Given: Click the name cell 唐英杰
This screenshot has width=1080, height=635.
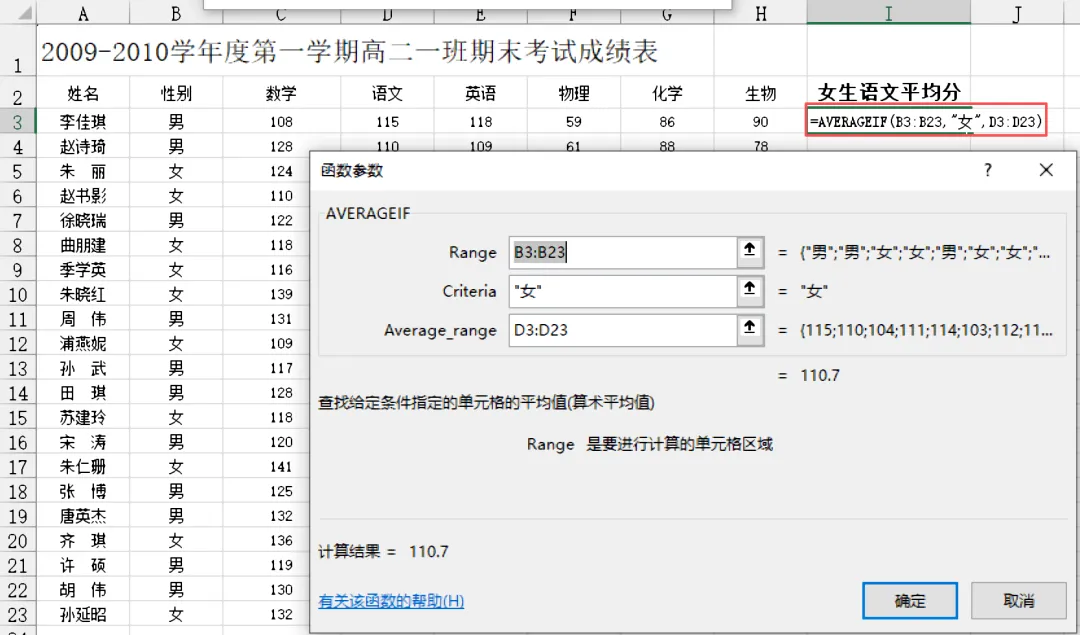Looking at the screenshot, I should 83,516.
